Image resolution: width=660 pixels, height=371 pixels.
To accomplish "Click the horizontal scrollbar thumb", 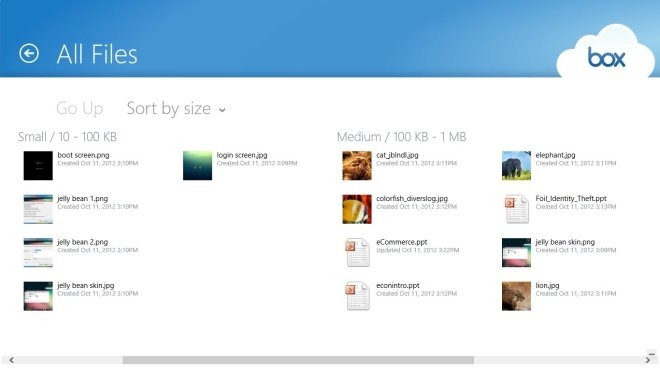I will tap(298, 360).
